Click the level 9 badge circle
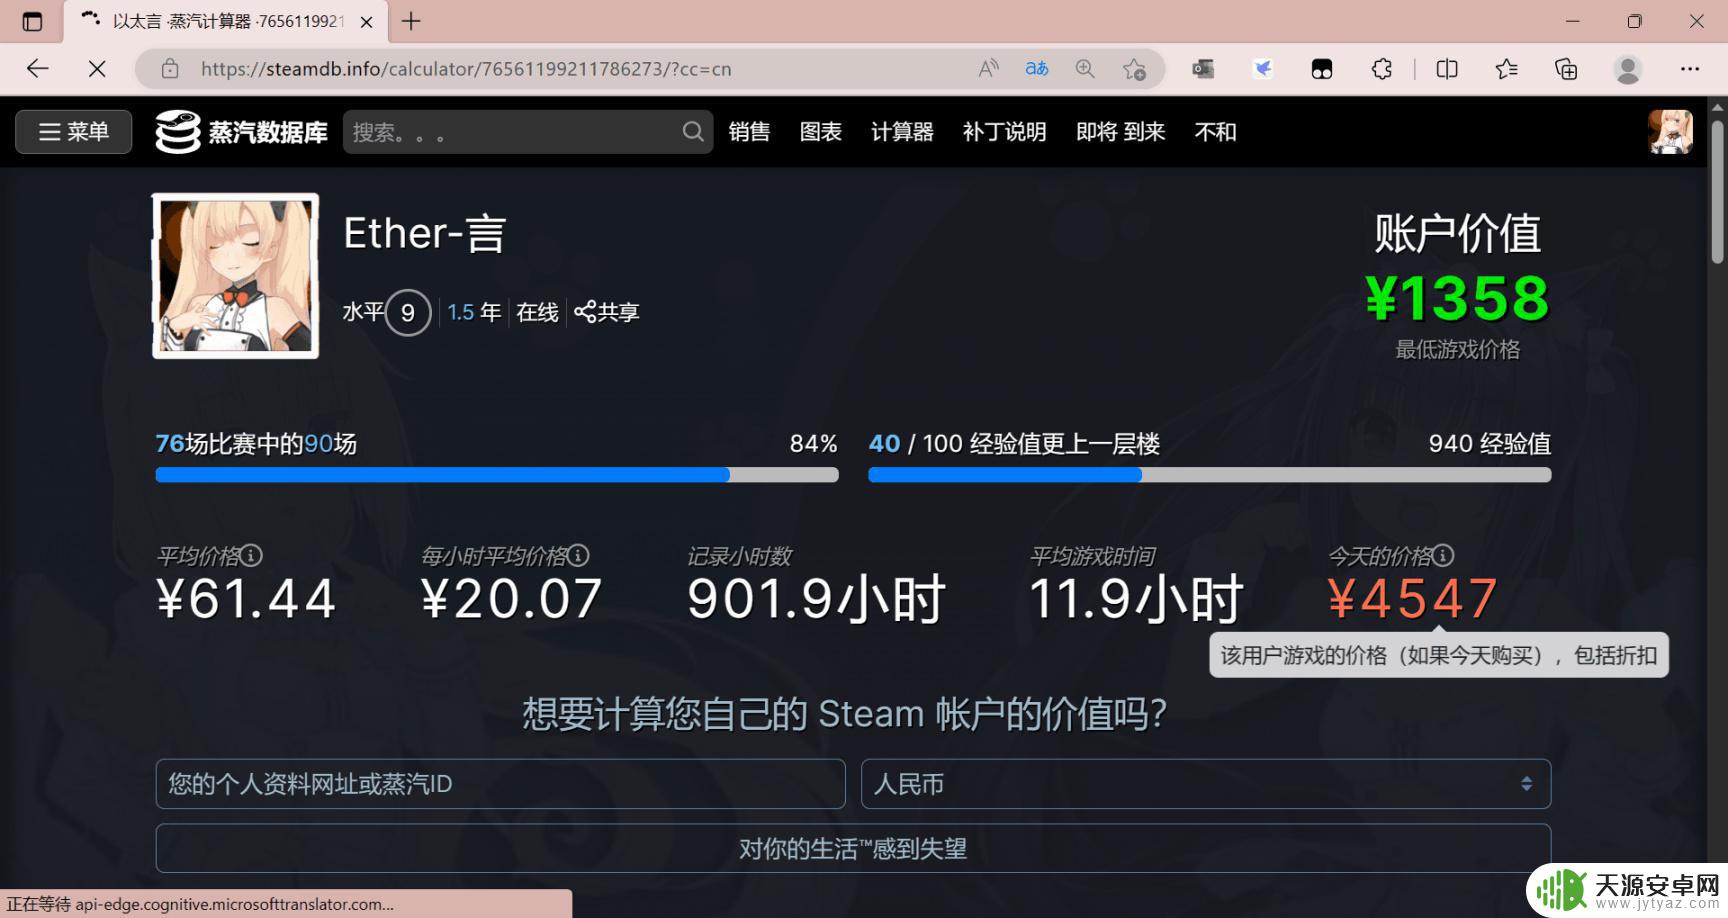1728x918 pixels. pos(408,313)
